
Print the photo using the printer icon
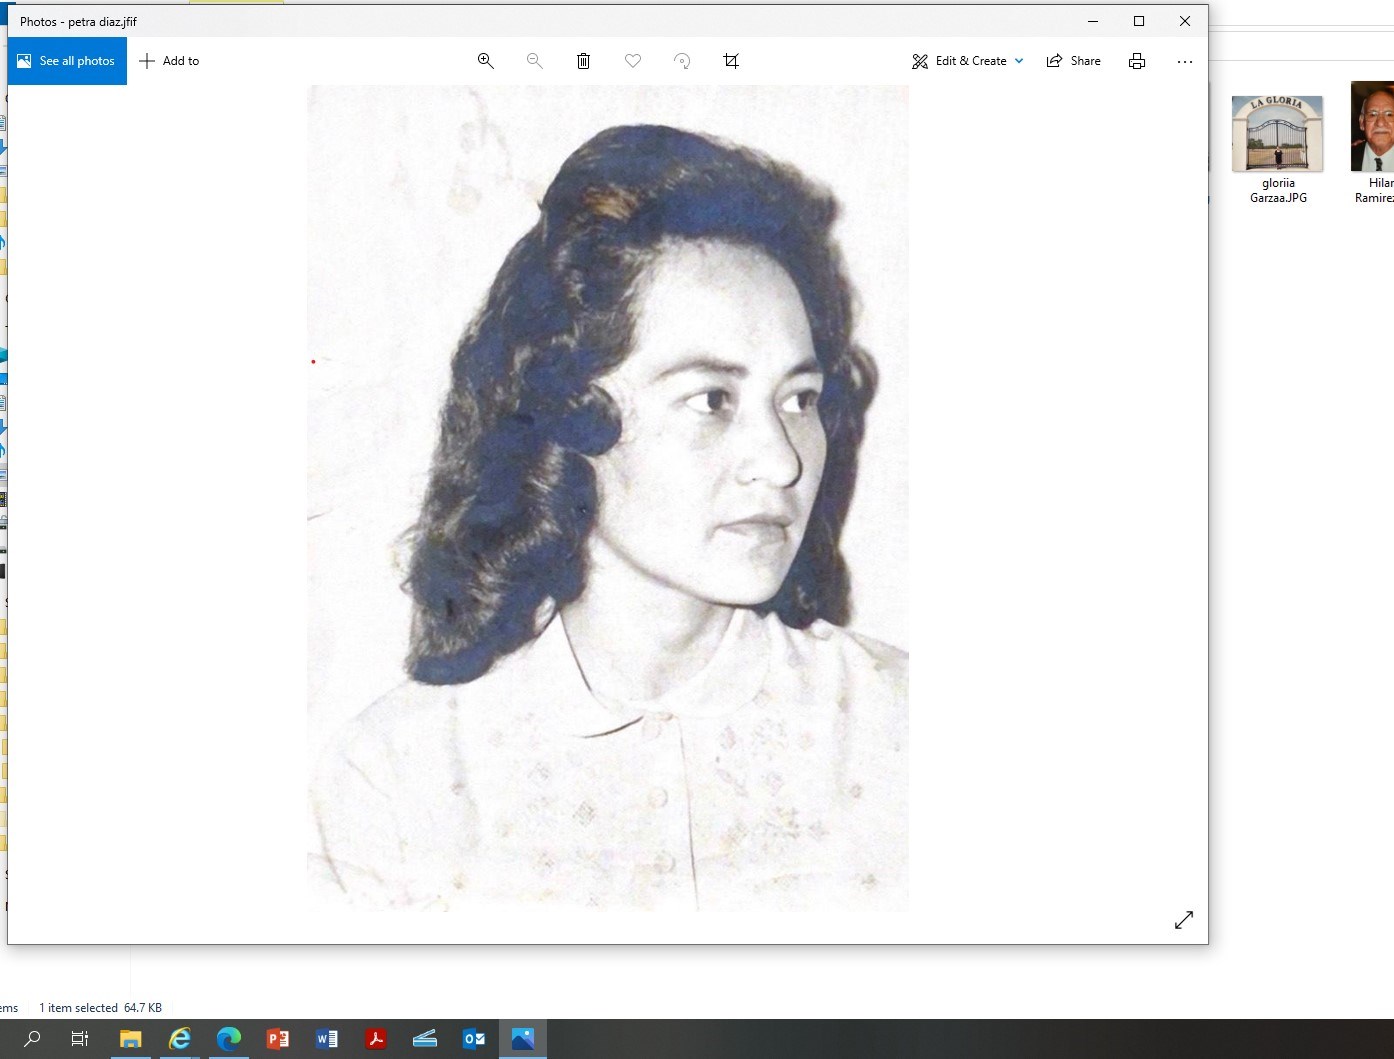point(1137,60)
